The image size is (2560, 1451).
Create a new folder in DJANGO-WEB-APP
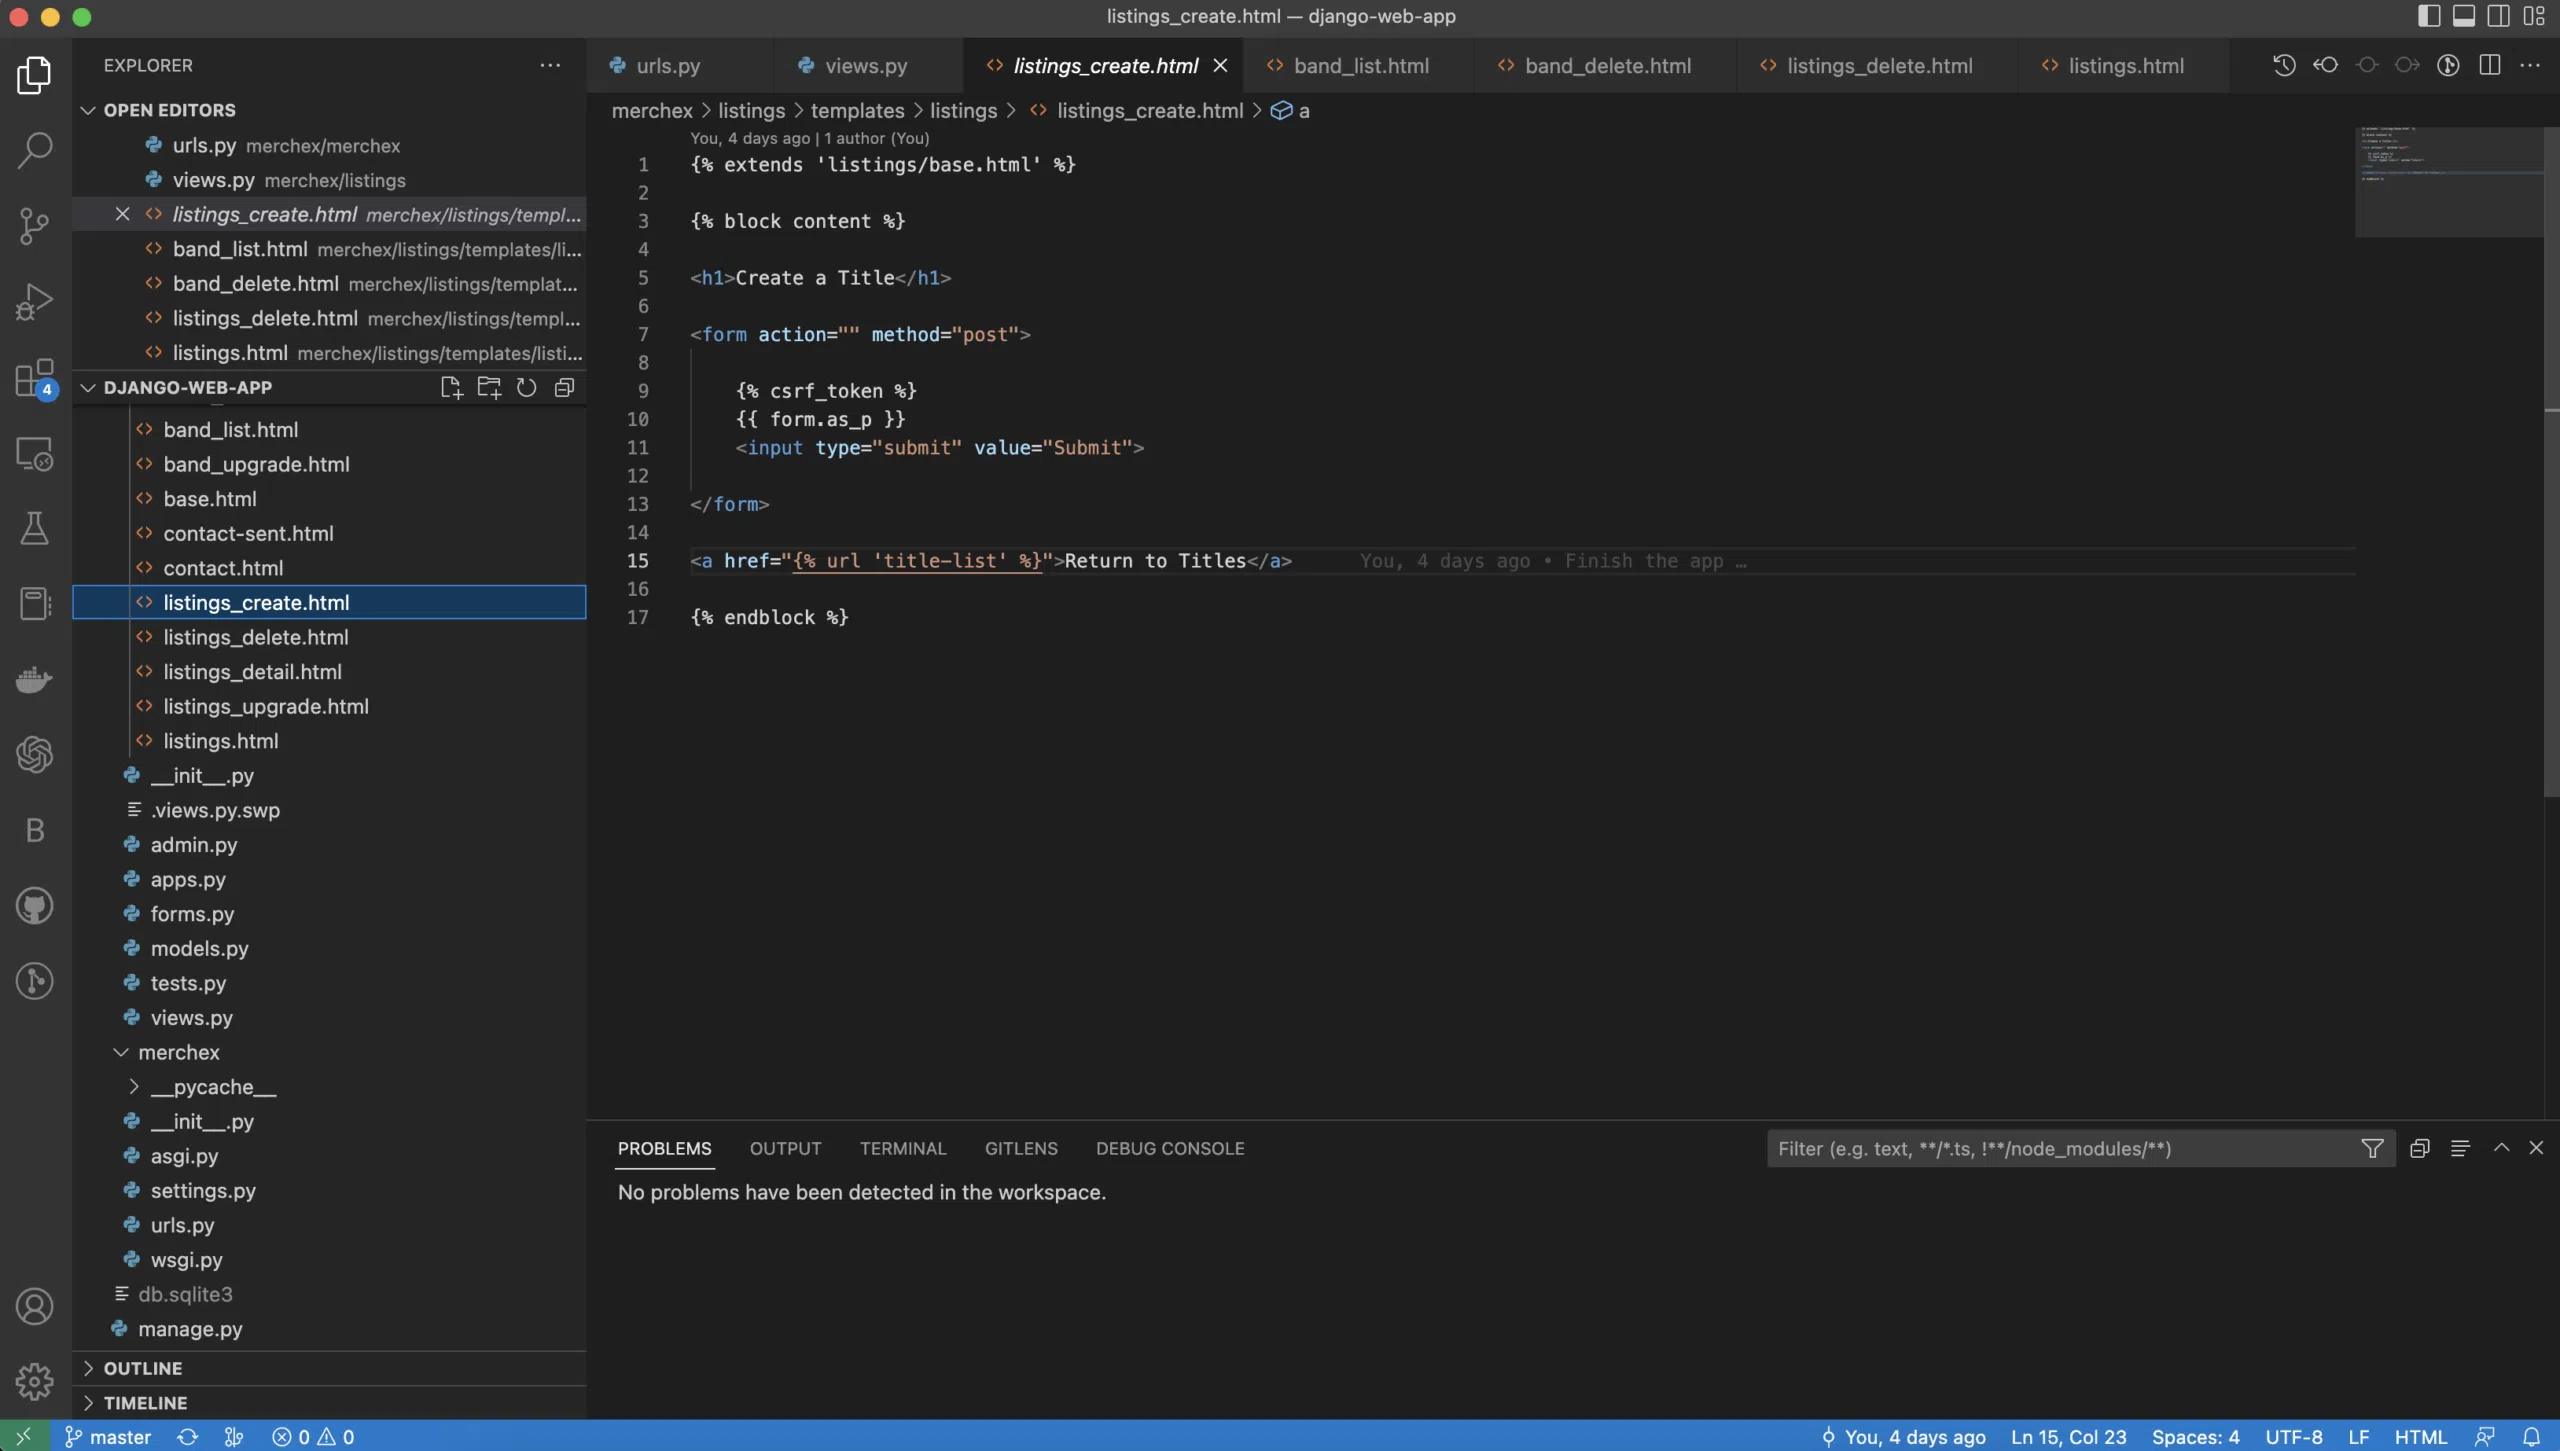pyautogui.click(x=489, y=388)
